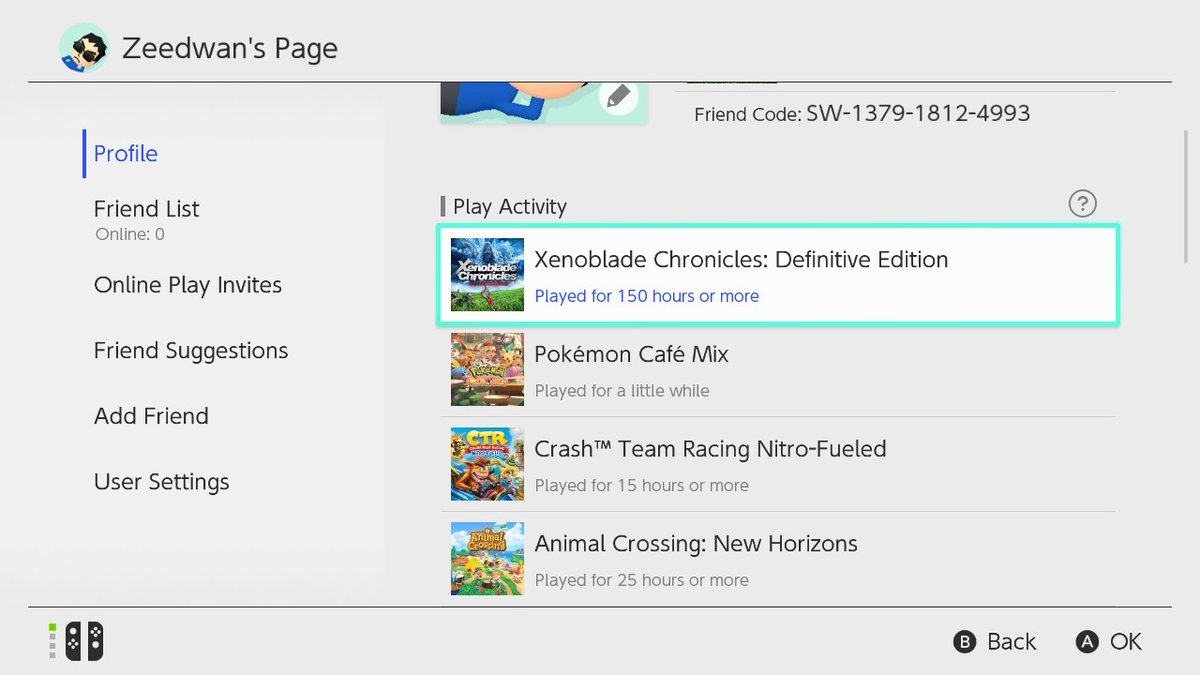The height and width of the screenshot is (675, 1200).
Task: Click the Joy-Con controller icon at bottom left
Action: tap(84, 641)
